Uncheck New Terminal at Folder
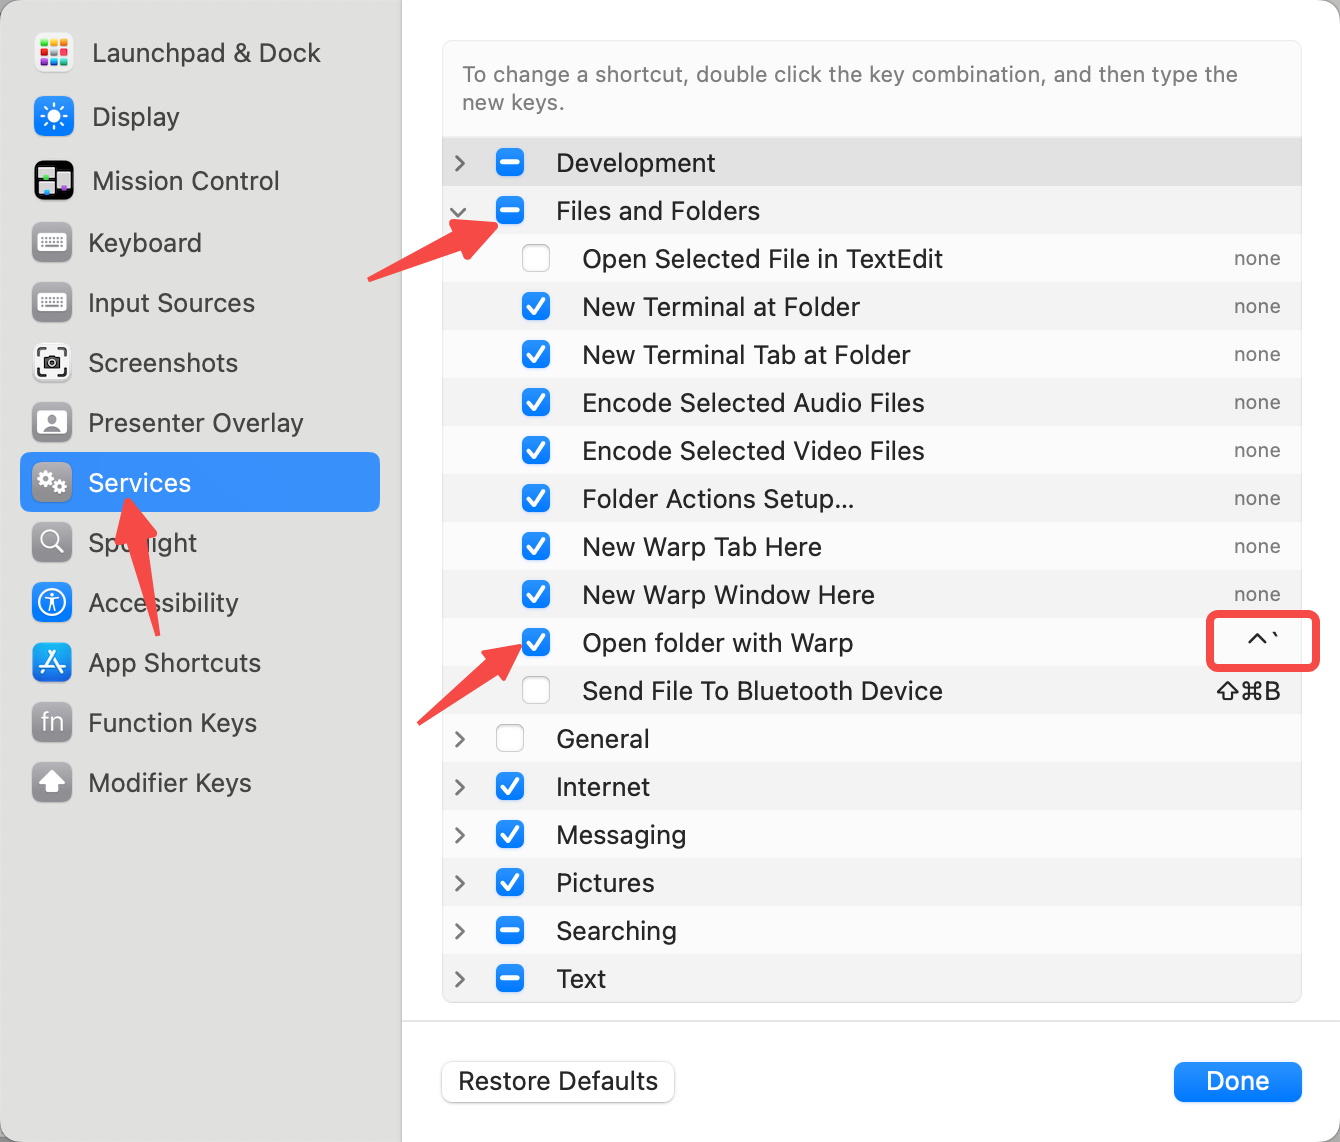1340x1142 pixels. tap(536, 306)
